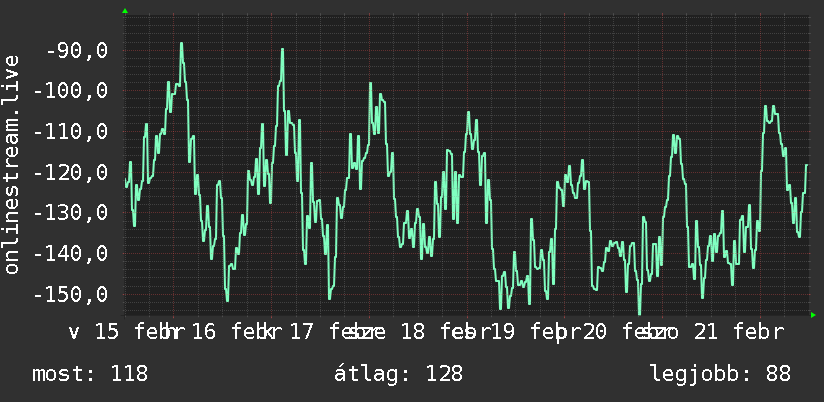Click the 'most: 118' current value
Screen dimensions: 824x402
pyautogui.click(x=90, y=374)
